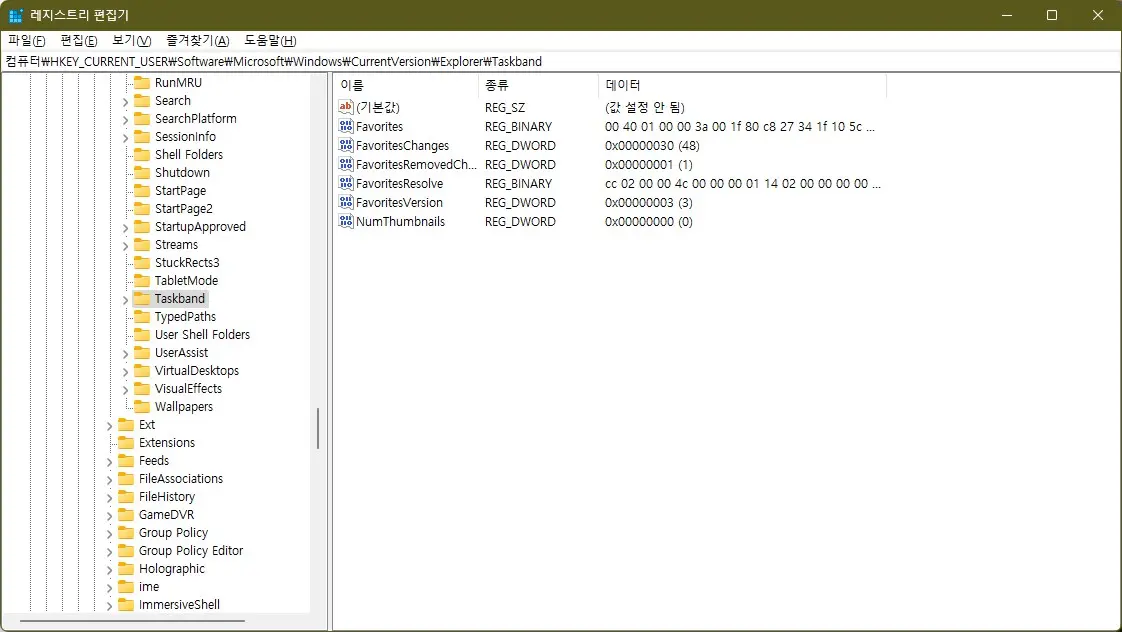The height and width of the screenshot is (632, 1122).
Task: Click the RunMRU folder icon
Action: 142,82
